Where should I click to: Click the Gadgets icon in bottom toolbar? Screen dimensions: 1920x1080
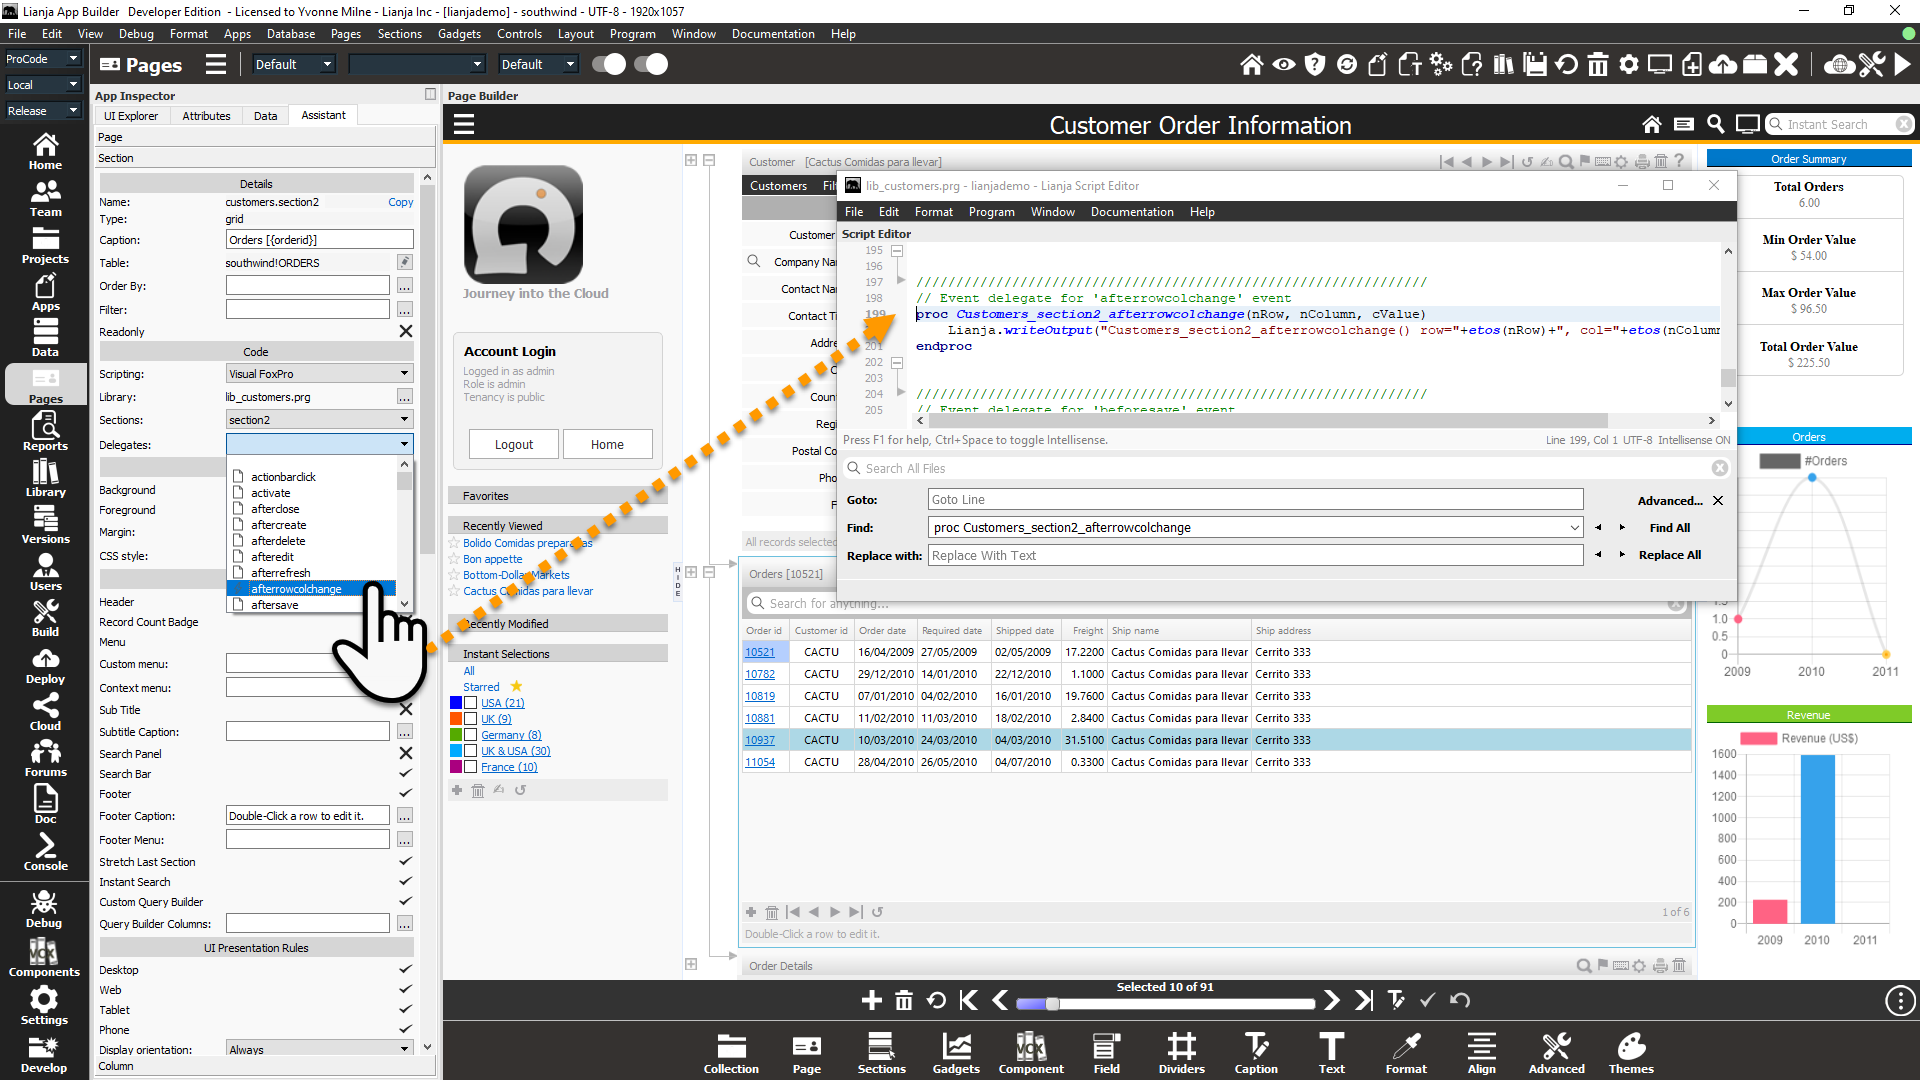(956, 1053)
